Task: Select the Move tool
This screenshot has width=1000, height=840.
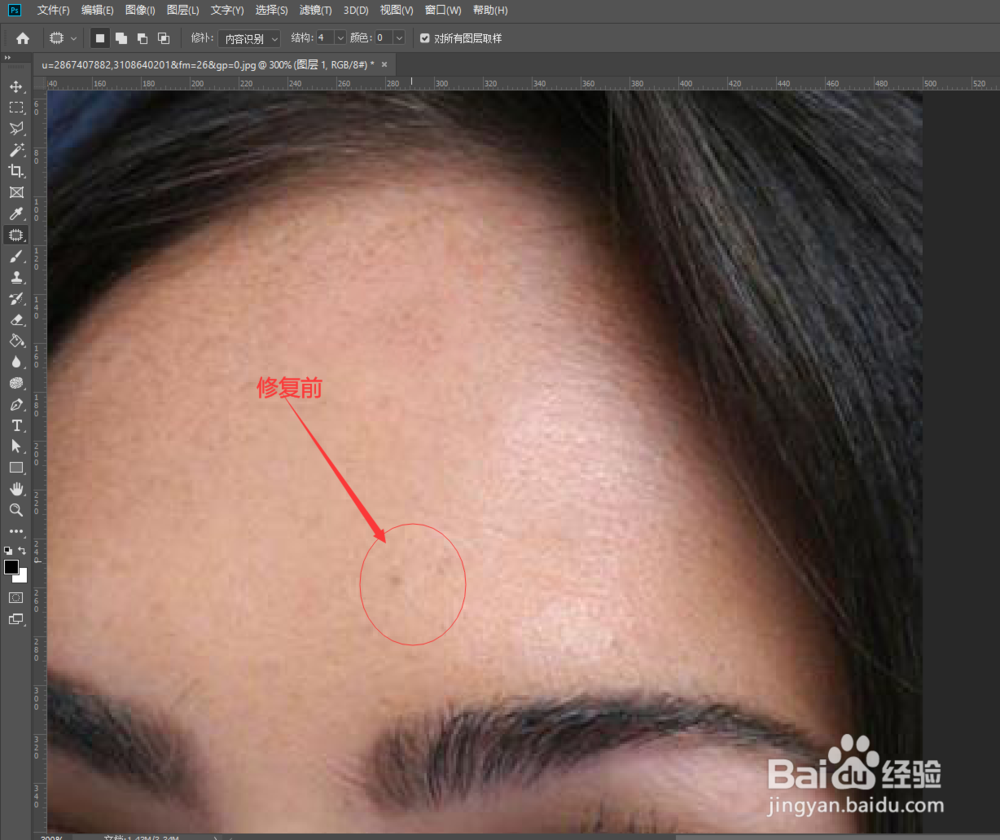Action: click(x=16, y=86)
